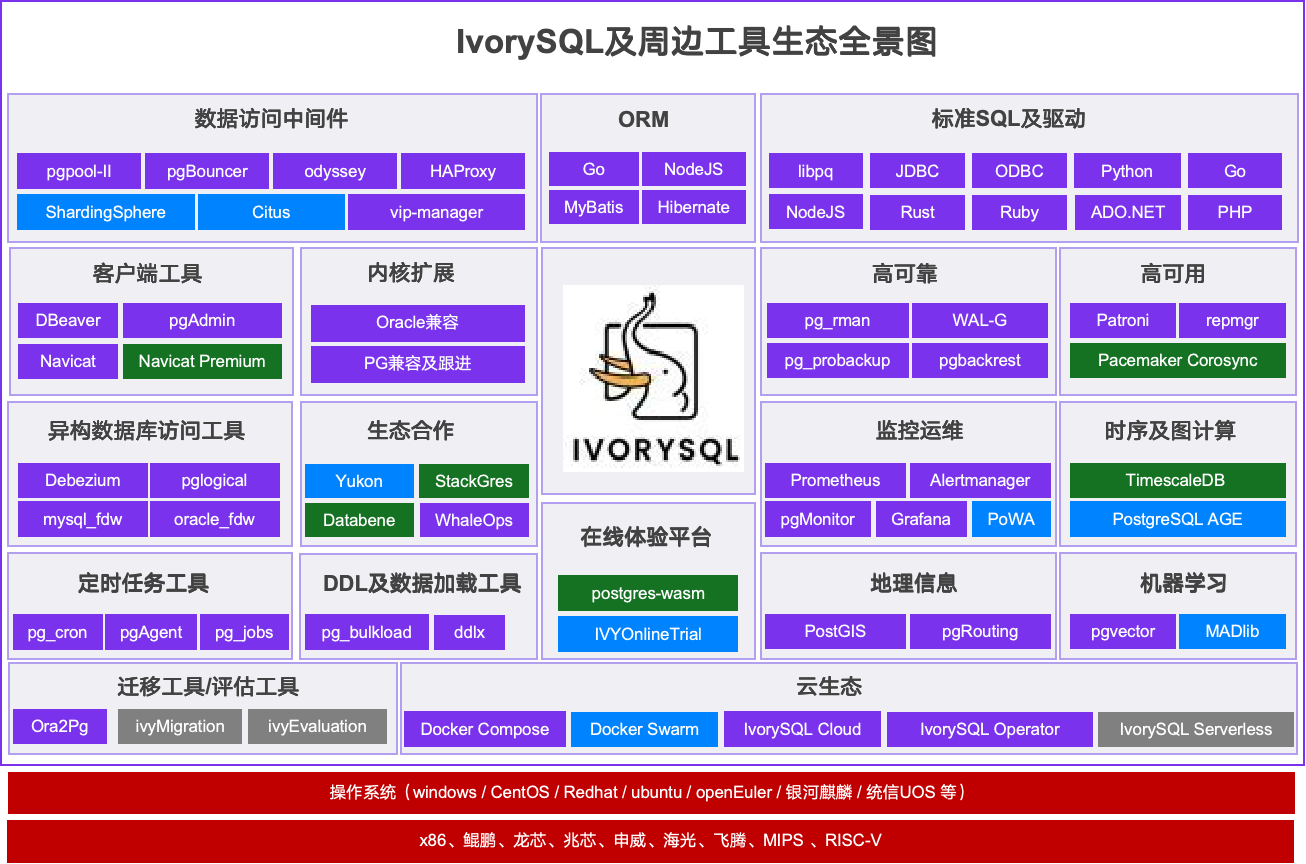Select PostGIS under 地理信息
The image size is (1306, 864).
pos(835,631)
